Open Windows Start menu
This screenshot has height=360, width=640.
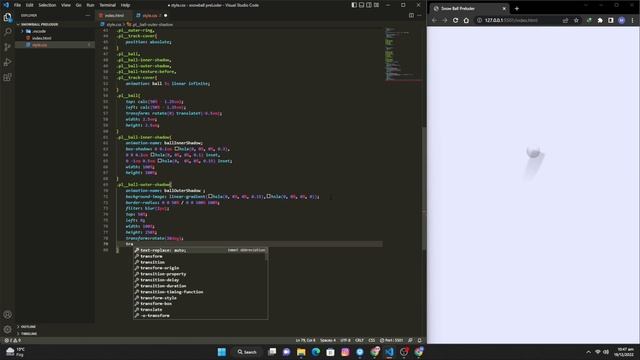(x=222, y=352)
